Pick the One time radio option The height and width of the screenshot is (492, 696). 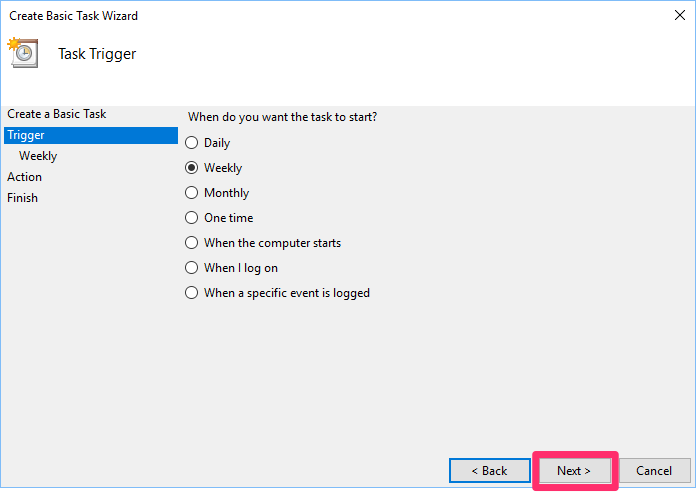tap(191, 218)
